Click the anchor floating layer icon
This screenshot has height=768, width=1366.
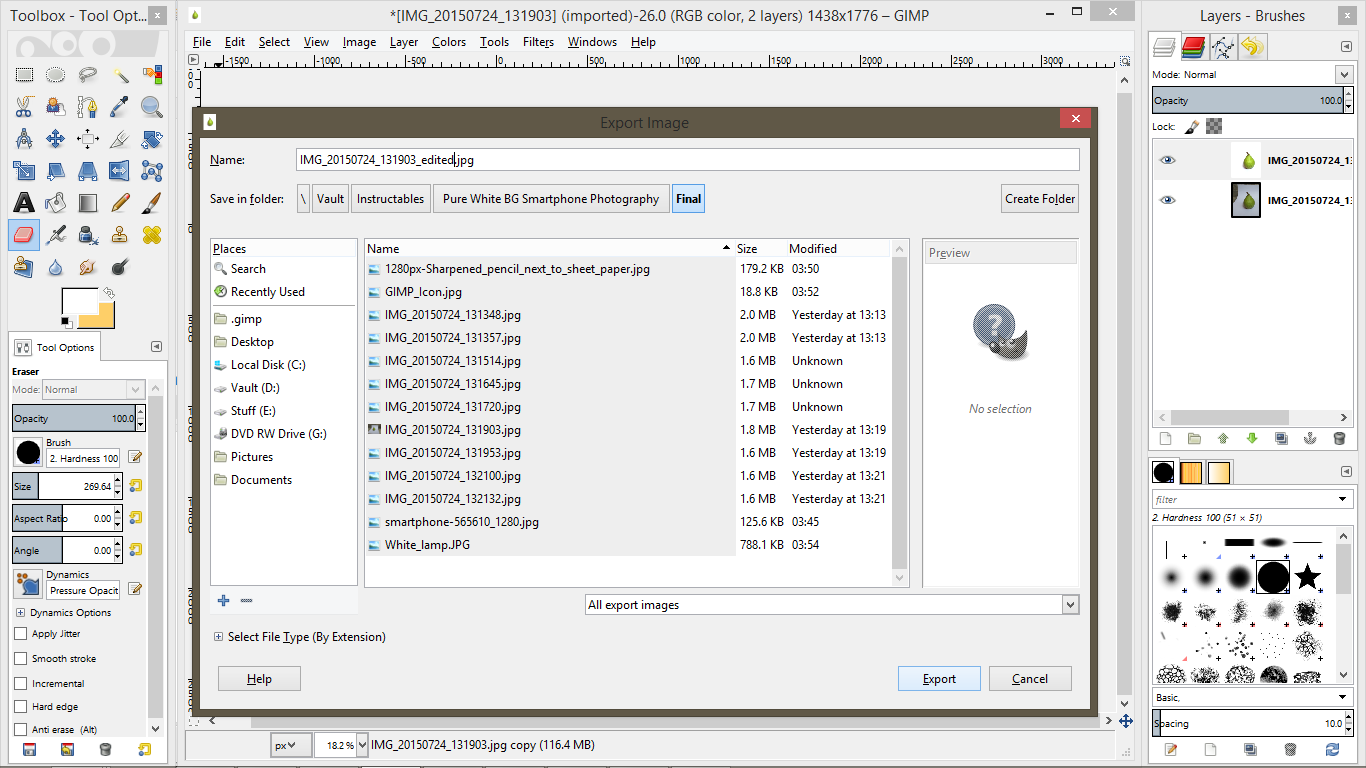pyautogui.click(x=1310, y=438)
